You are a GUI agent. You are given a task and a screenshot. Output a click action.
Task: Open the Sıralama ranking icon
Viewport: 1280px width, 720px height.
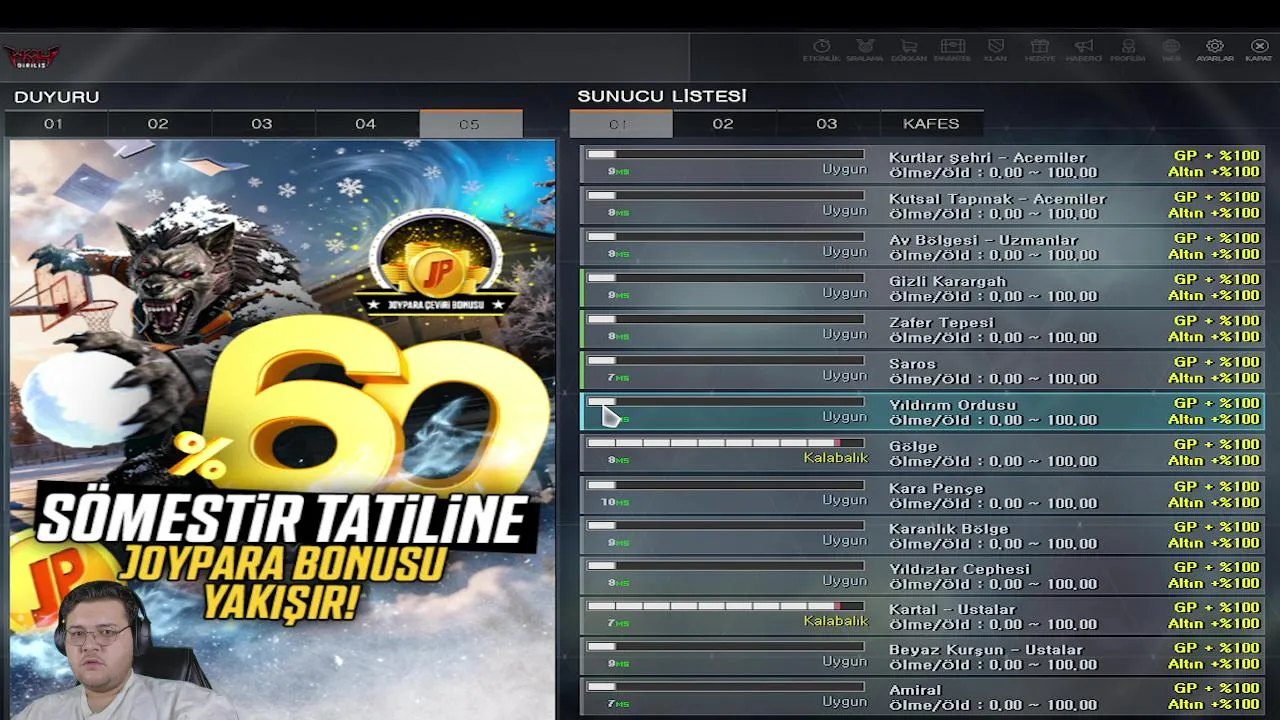click(x=865, y=51)
